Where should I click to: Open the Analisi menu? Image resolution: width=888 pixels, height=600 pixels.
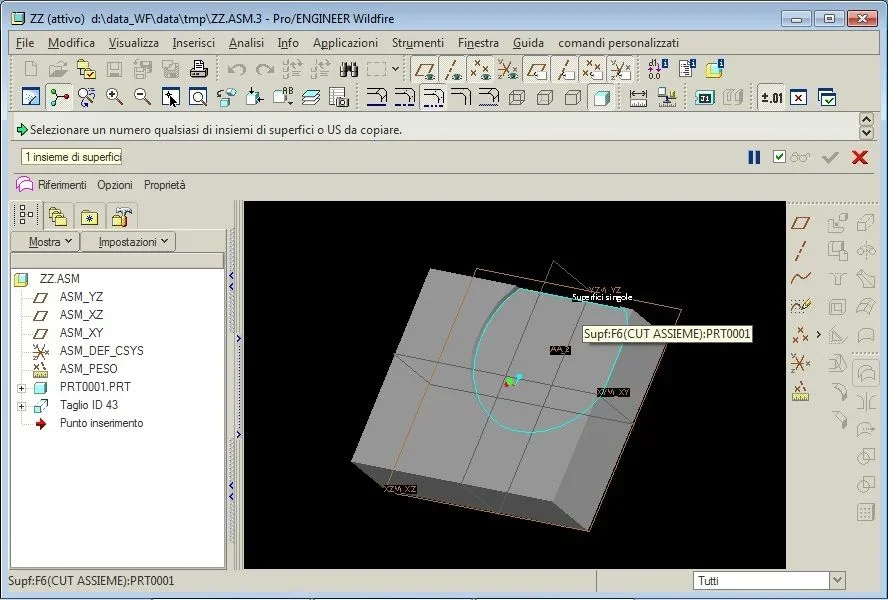[x=246, y=43]
